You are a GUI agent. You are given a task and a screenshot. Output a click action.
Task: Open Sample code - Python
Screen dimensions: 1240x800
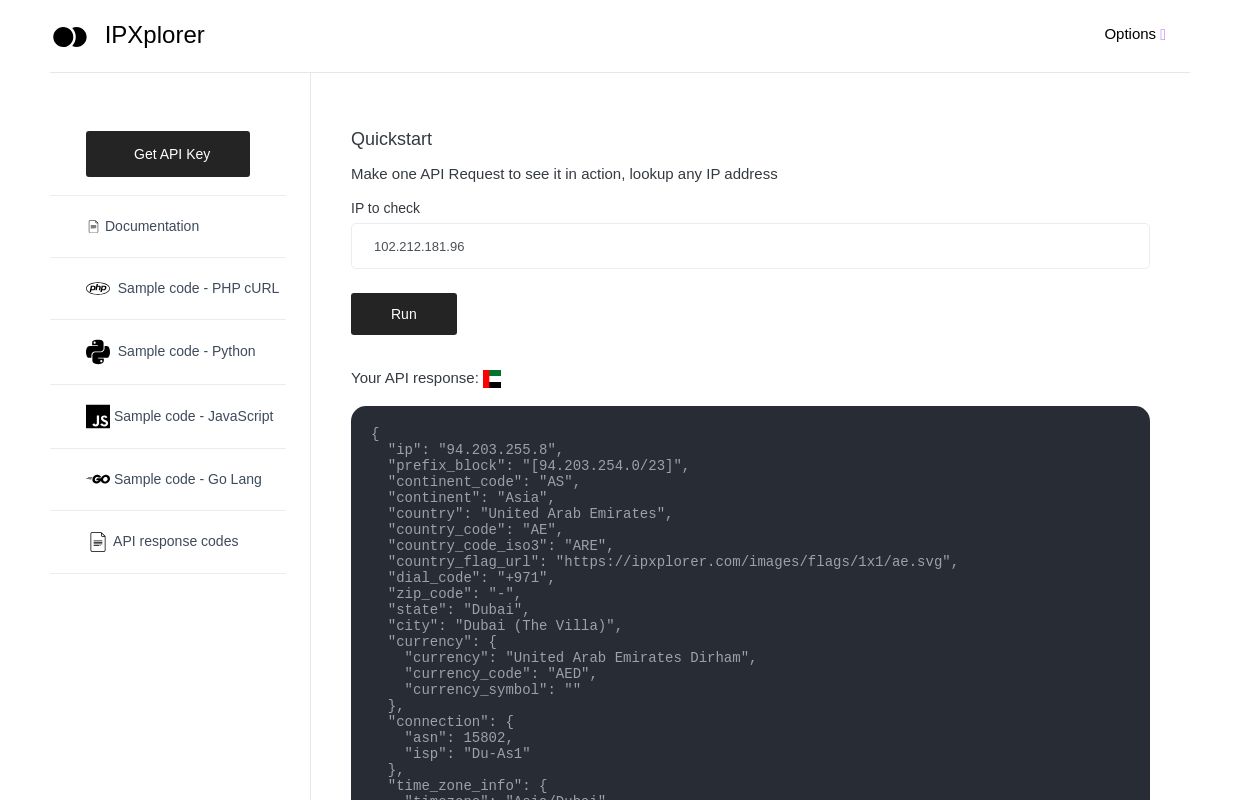[x=186, y=351]
